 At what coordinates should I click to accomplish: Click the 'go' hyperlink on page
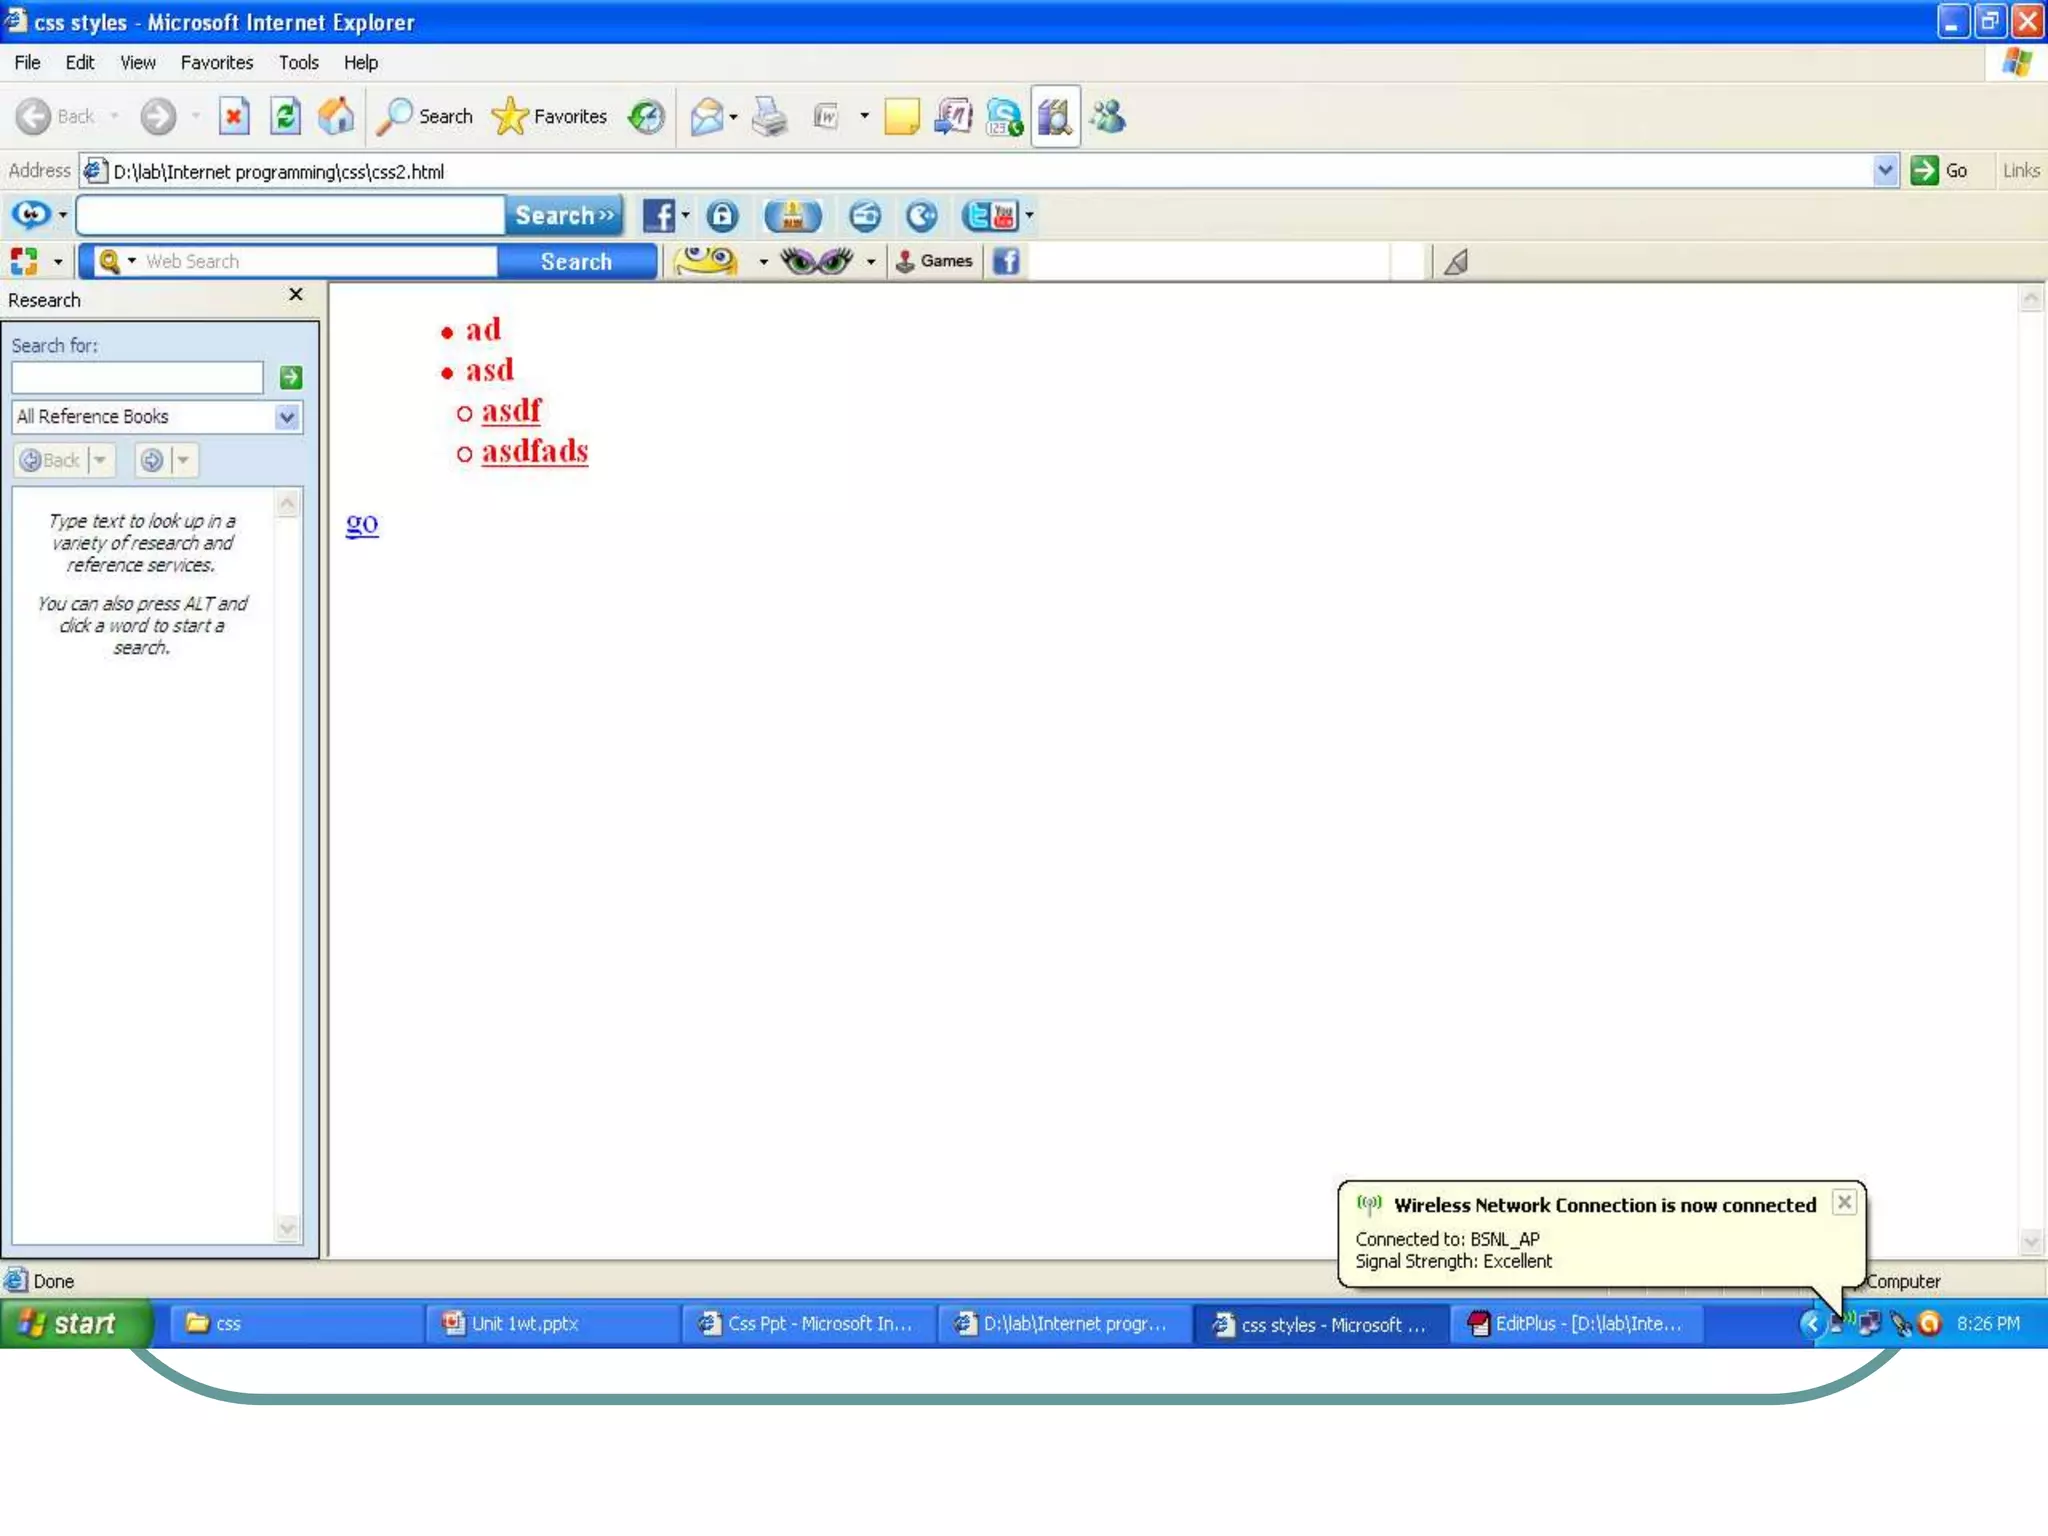[362, 523]
